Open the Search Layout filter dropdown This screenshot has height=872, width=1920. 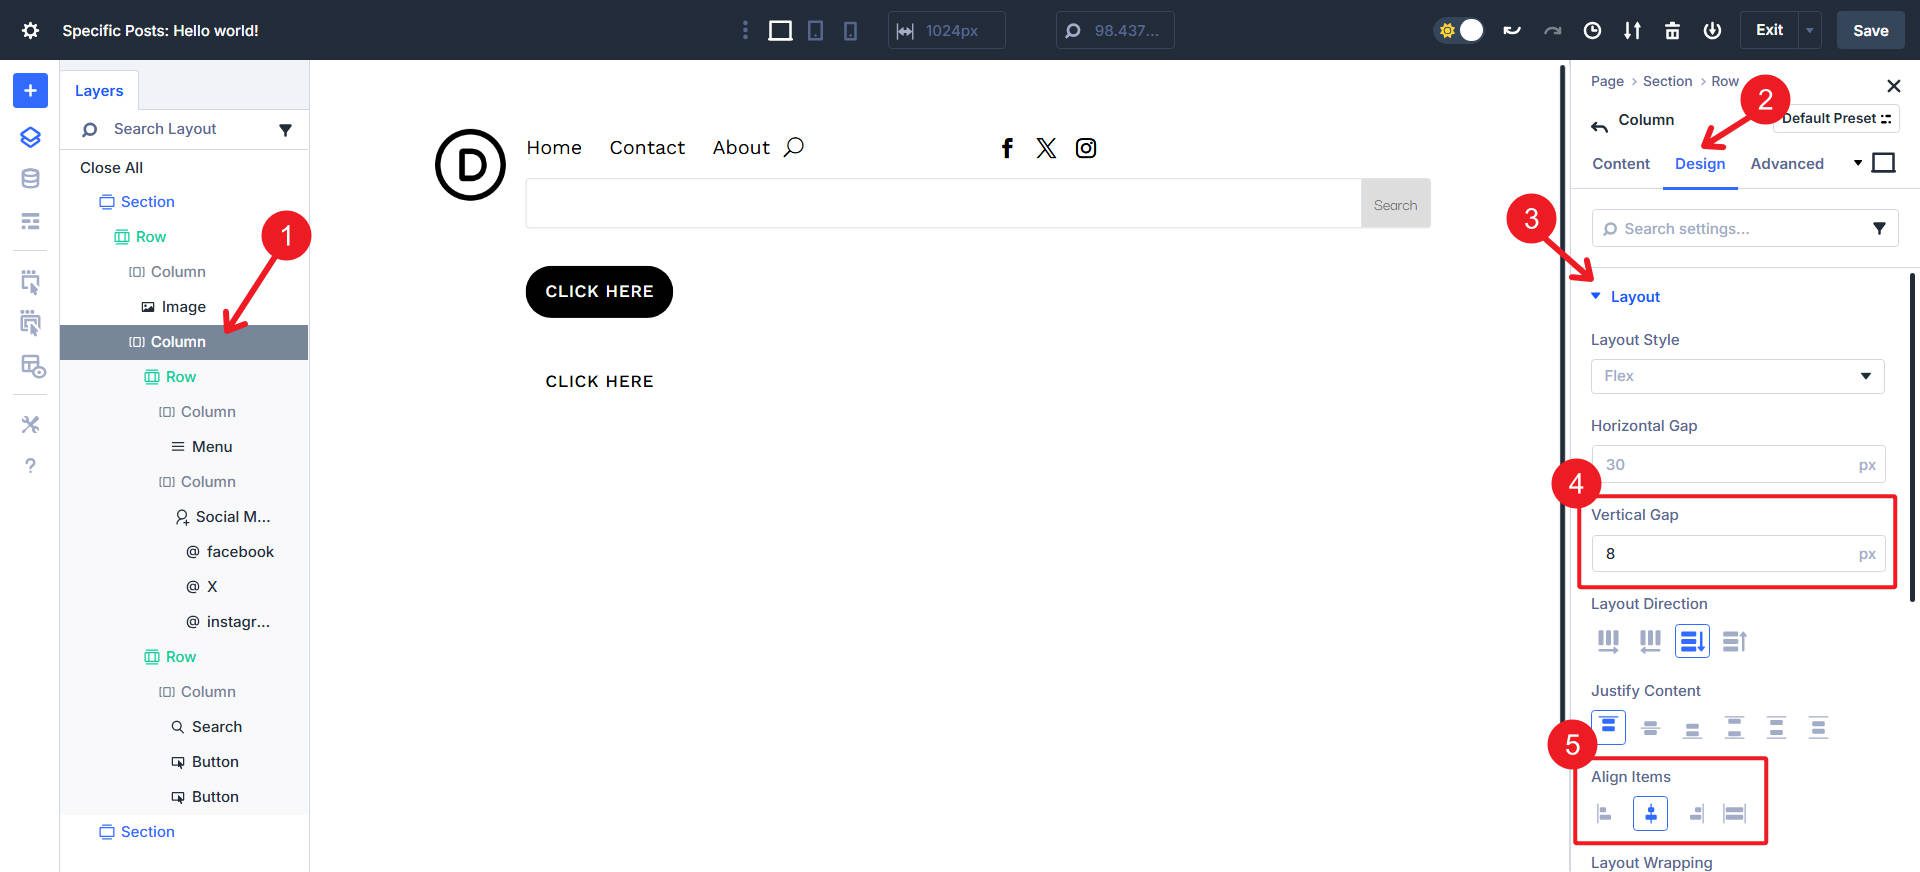(285, 130)
